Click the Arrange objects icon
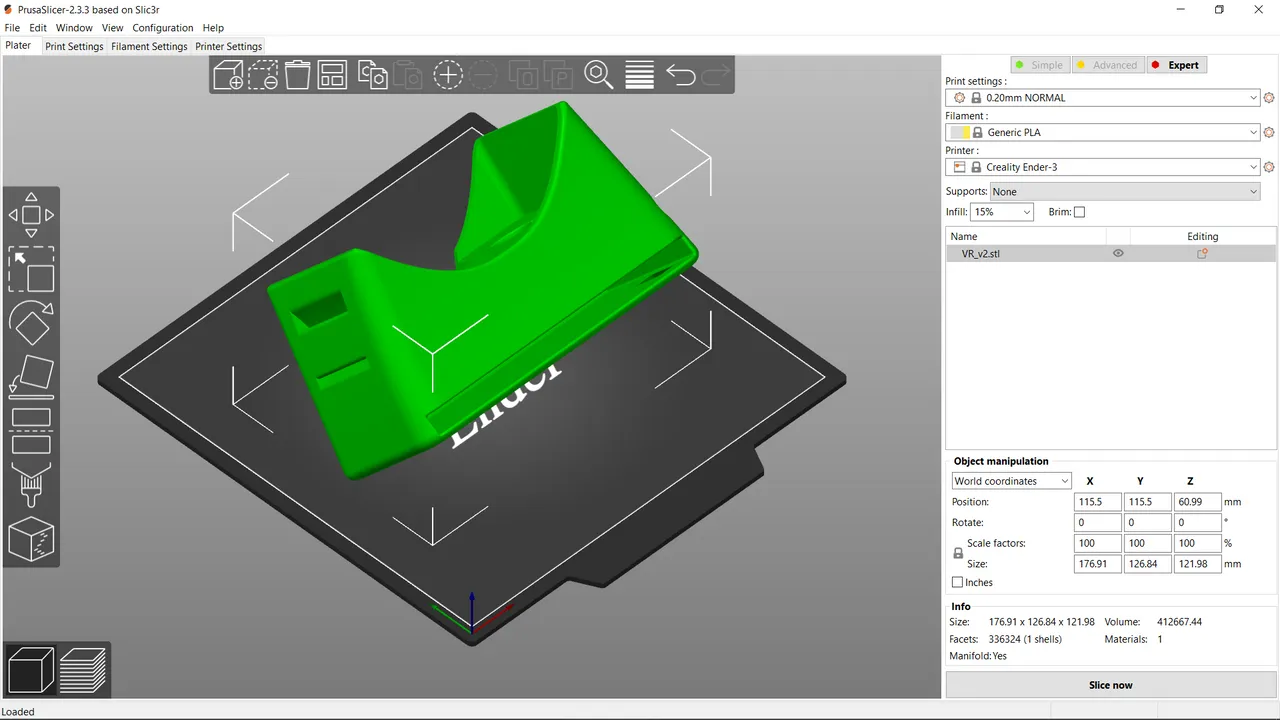The height and width of the screenshot is (720, 1280). 332,75
